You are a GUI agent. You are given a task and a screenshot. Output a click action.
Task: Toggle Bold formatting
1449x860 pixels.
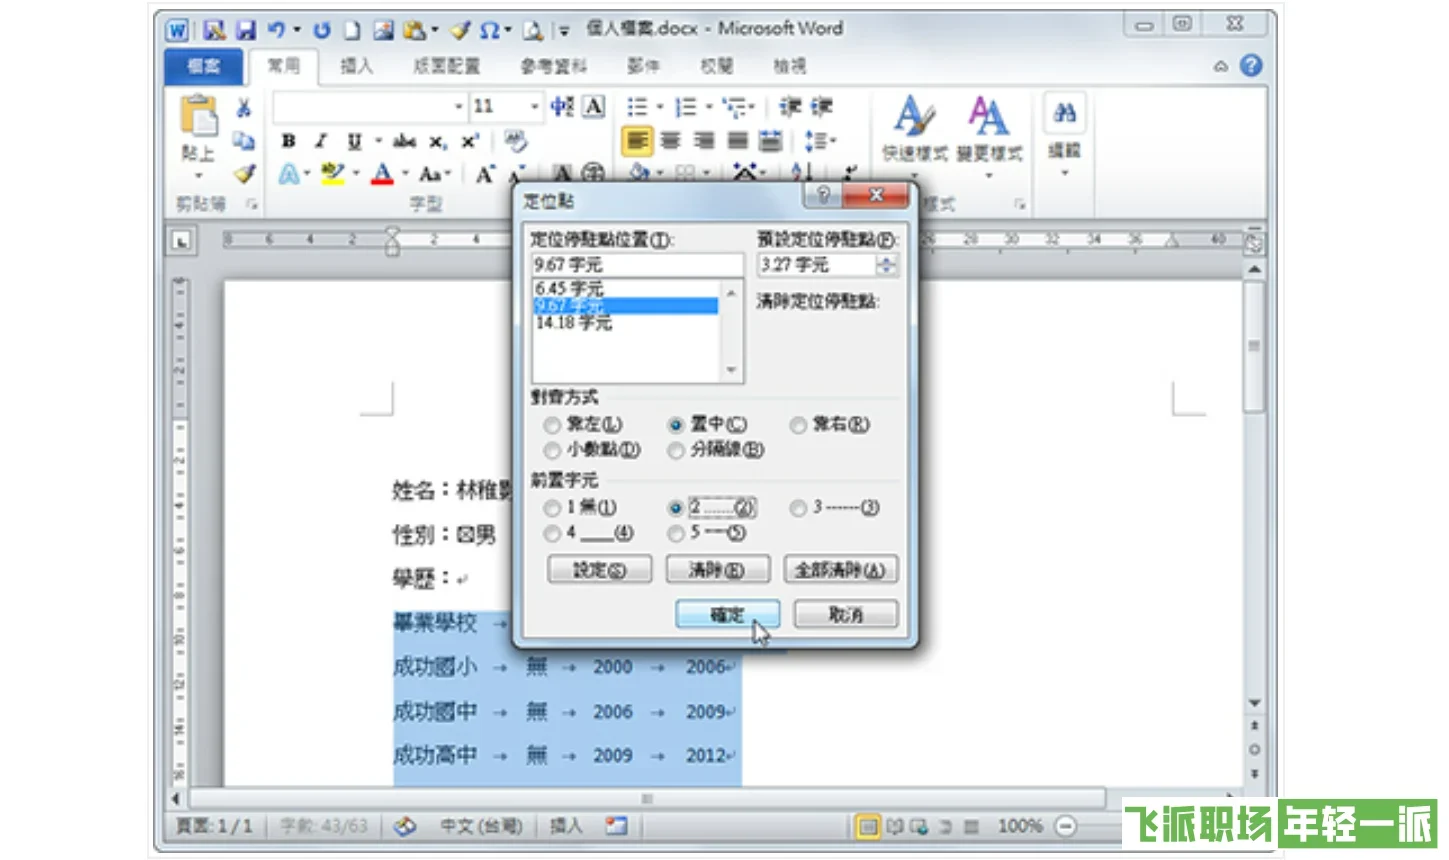pos(288,141)
